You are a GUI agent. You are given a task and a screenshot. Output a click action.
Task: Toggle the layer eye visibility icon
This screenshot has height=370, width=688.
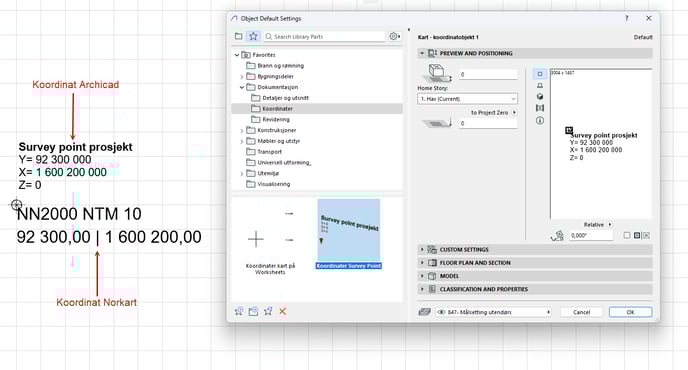click(x=441, y=312)
